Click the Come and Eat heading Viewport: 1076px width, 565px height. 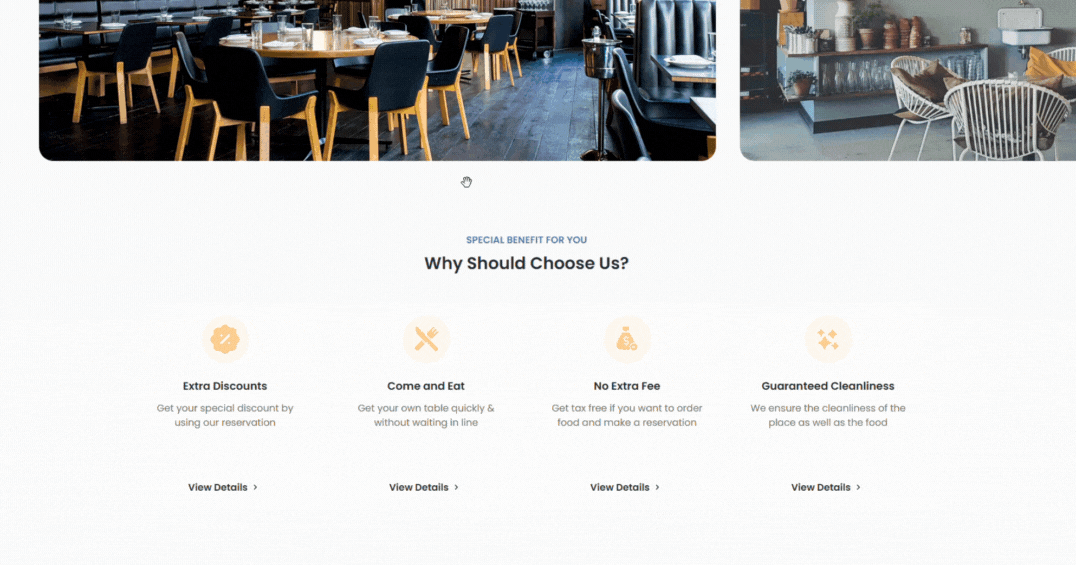point(426,386)
